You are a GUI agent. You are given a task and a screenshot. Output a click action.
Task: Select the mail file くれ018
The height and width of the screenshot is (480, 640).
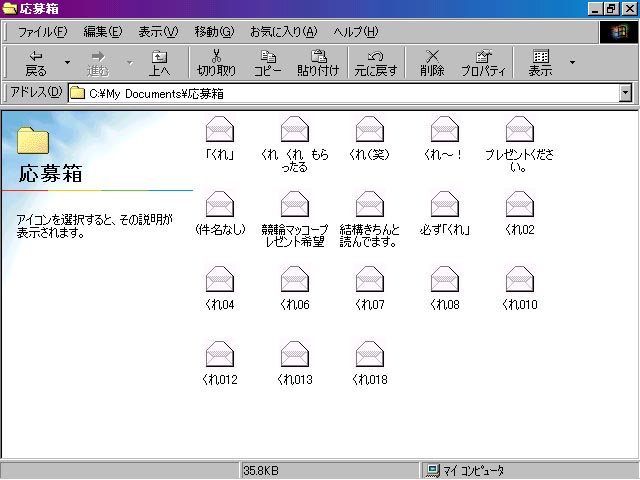369,355
